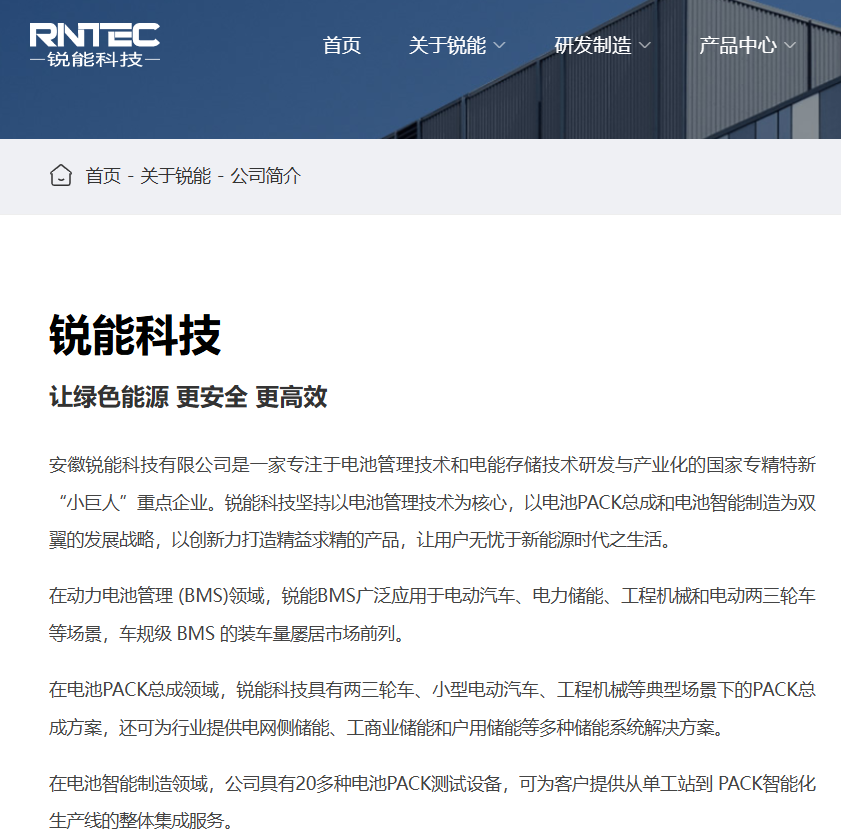Image resolution: width=841 pixels, height=838 pixels.
Task: Click the RNTEC 锐能科技 logo
Action: coord(95,45)
